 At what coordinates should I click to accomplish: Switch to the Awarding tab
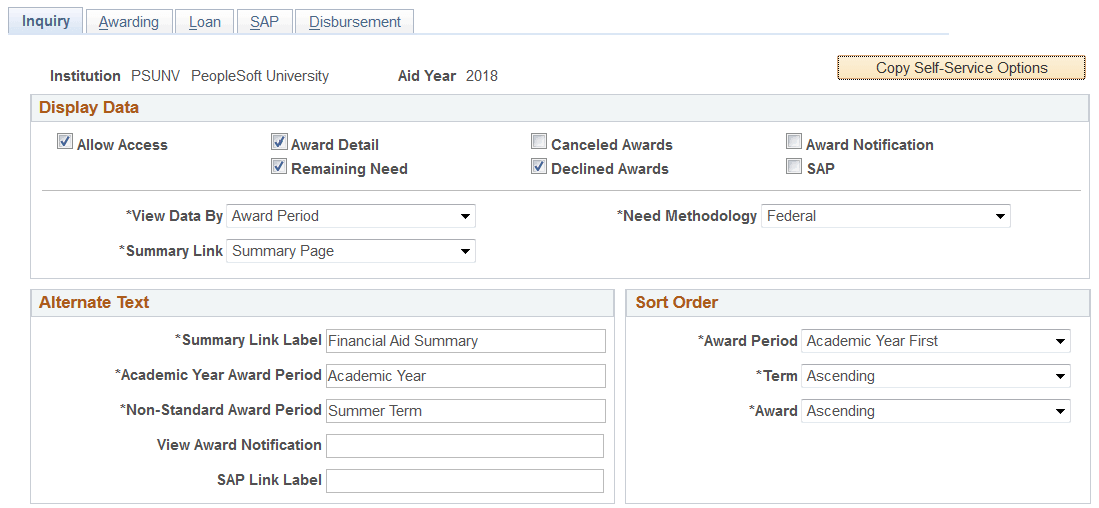[x=129, y=22]
